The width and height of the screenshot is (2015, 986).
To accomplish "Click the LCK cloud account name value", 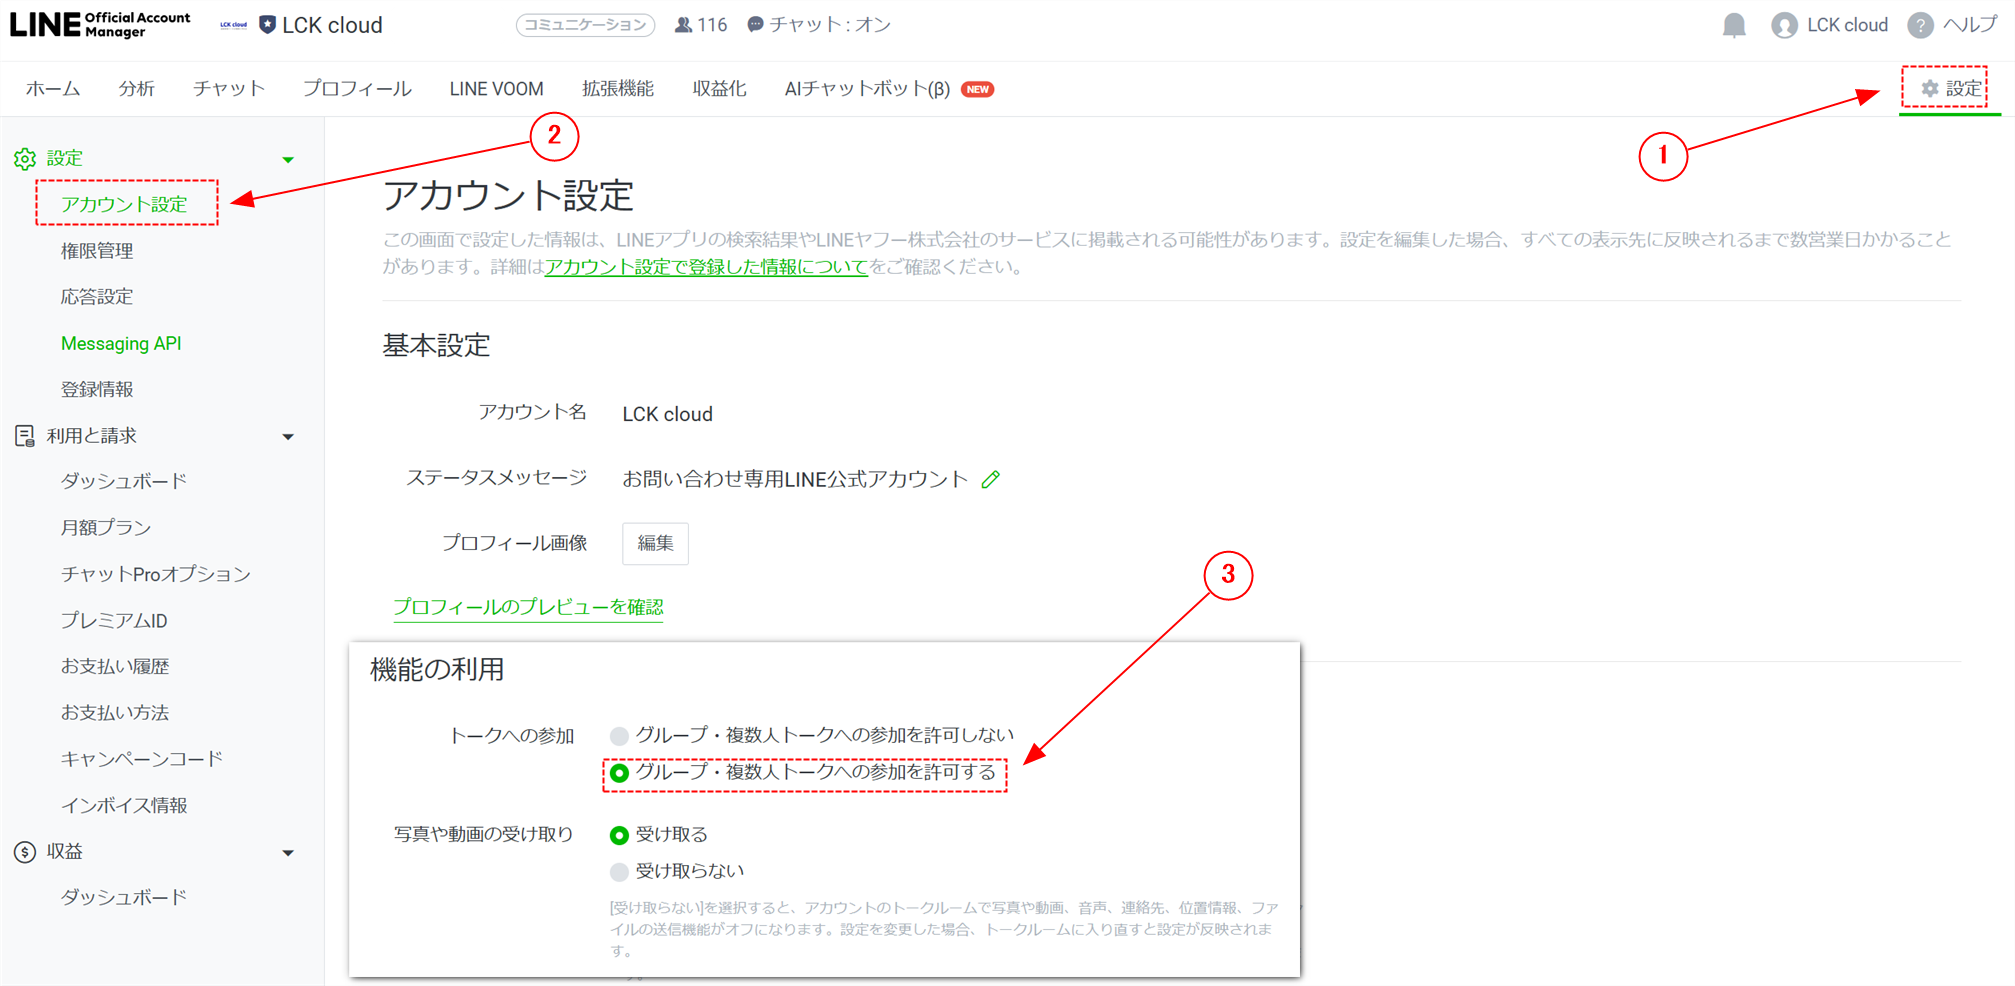I will tap(667, 414).
